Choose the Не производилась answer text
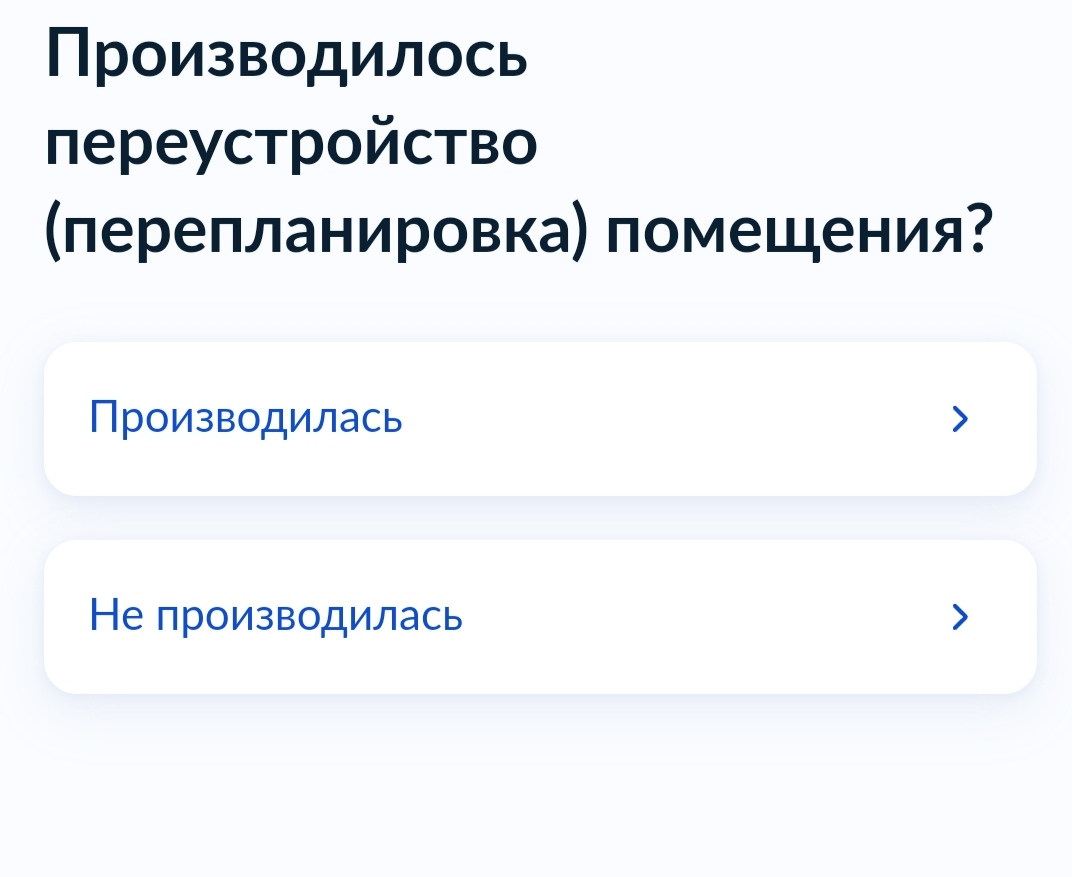 click(x=276, y=615)
